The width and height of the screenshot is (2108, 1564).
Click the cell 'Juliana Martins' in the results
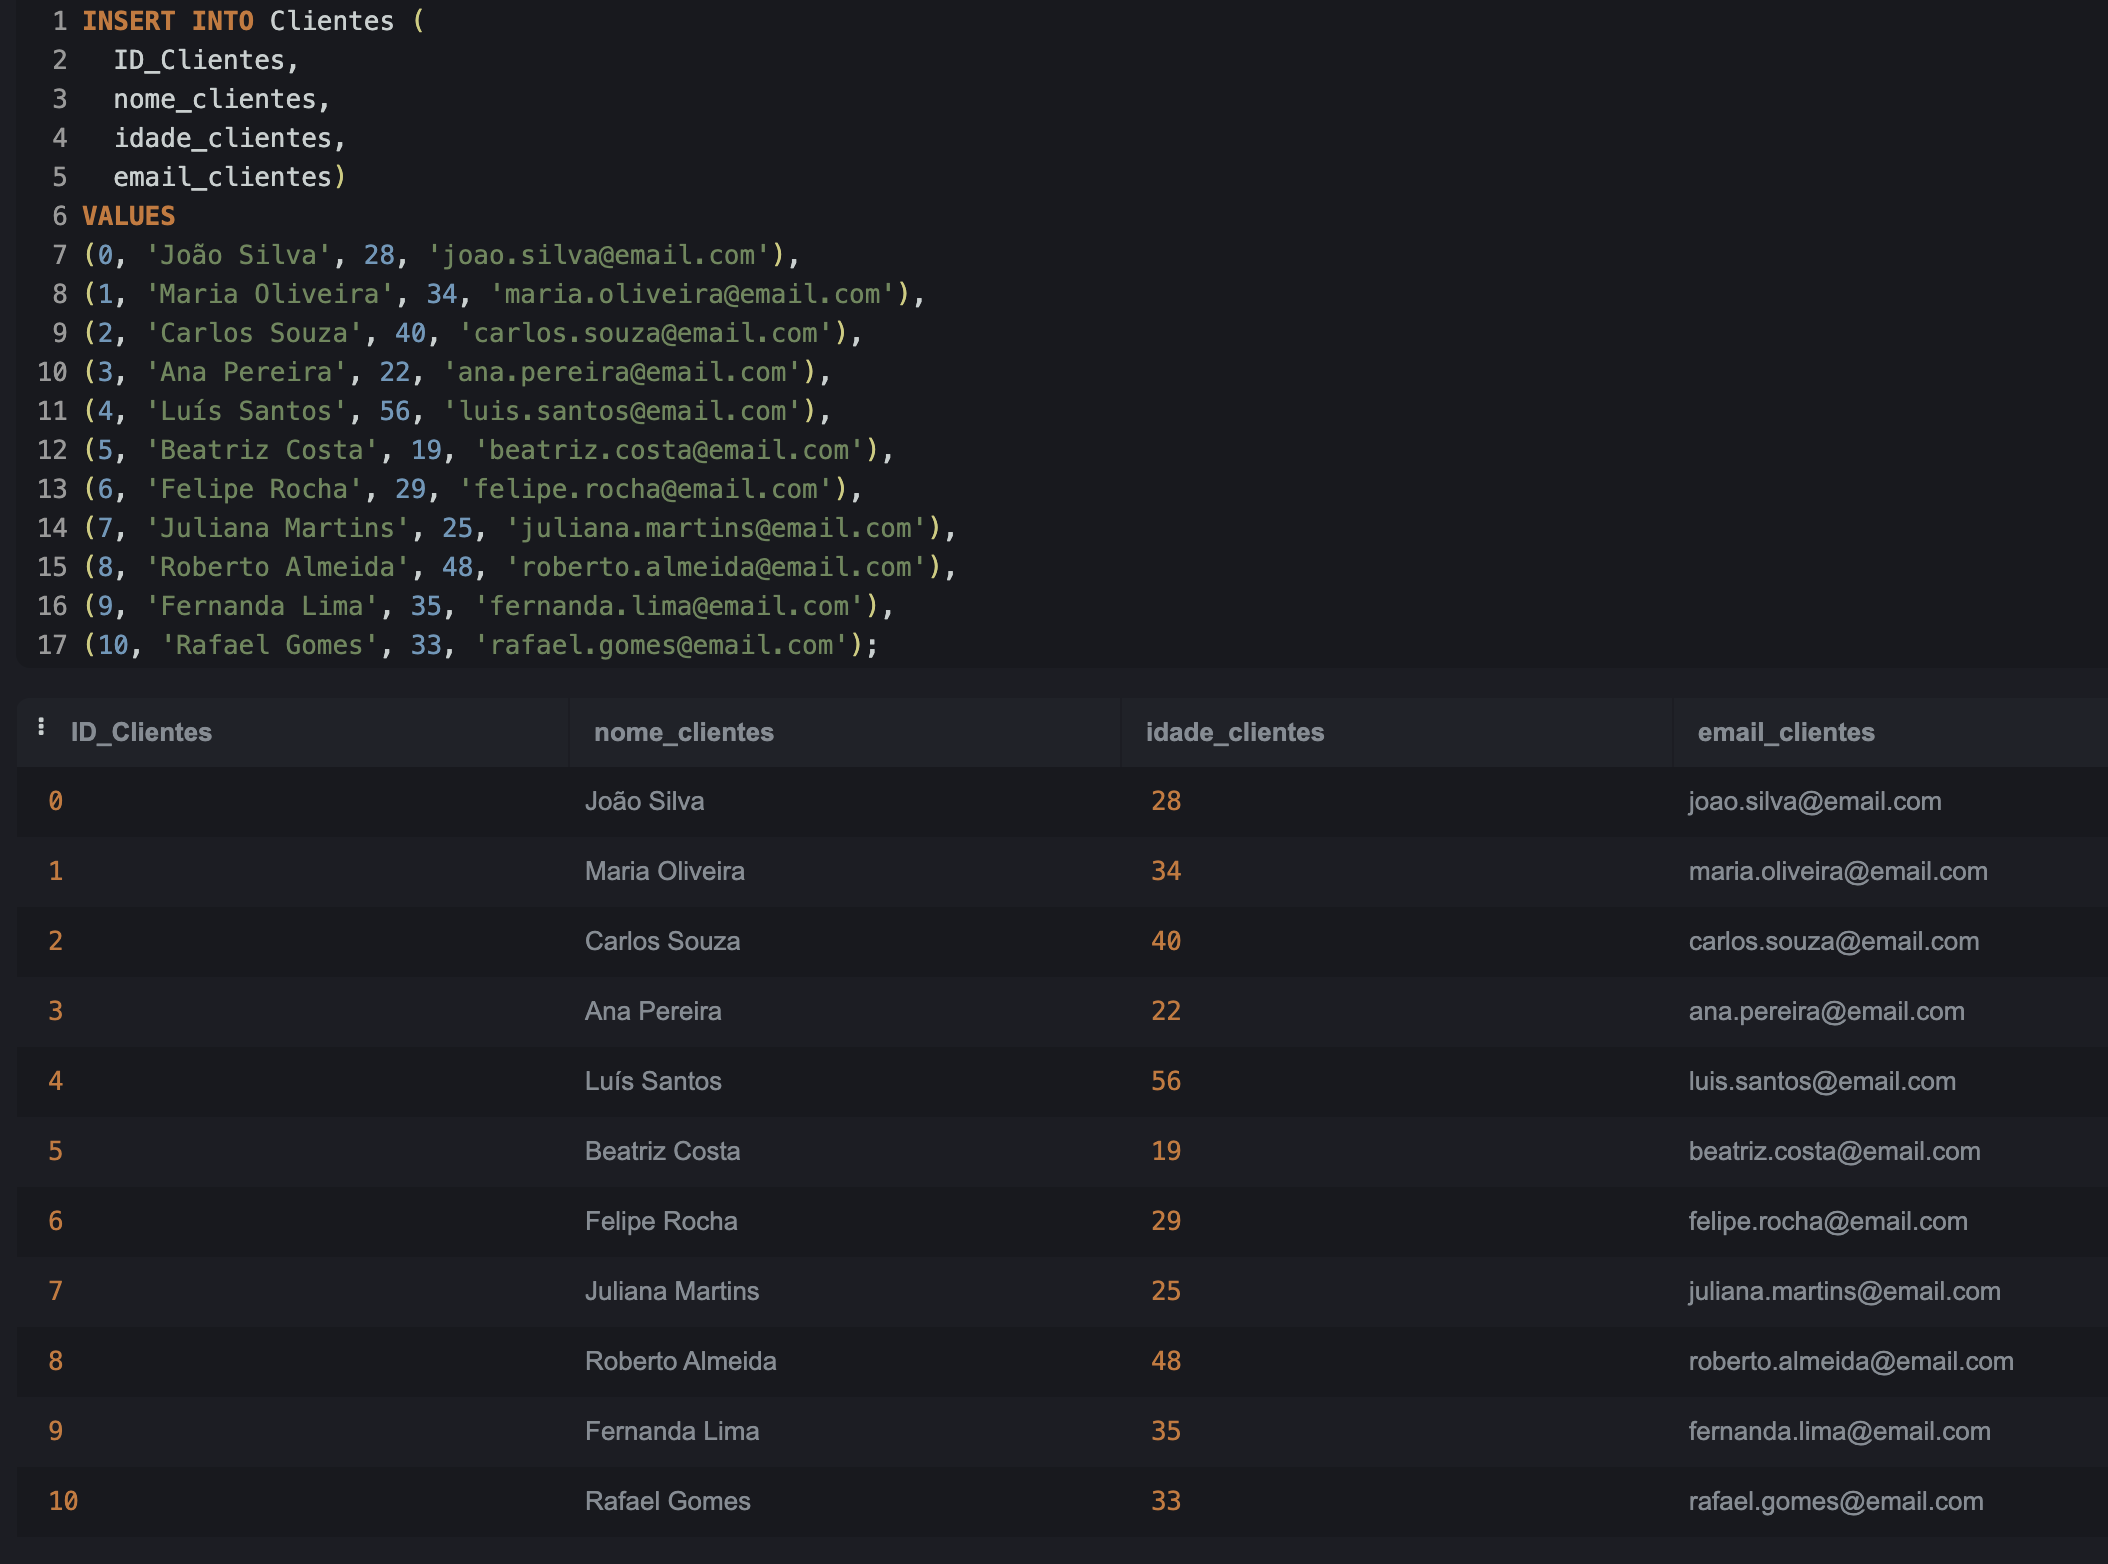pos(672,1291)
